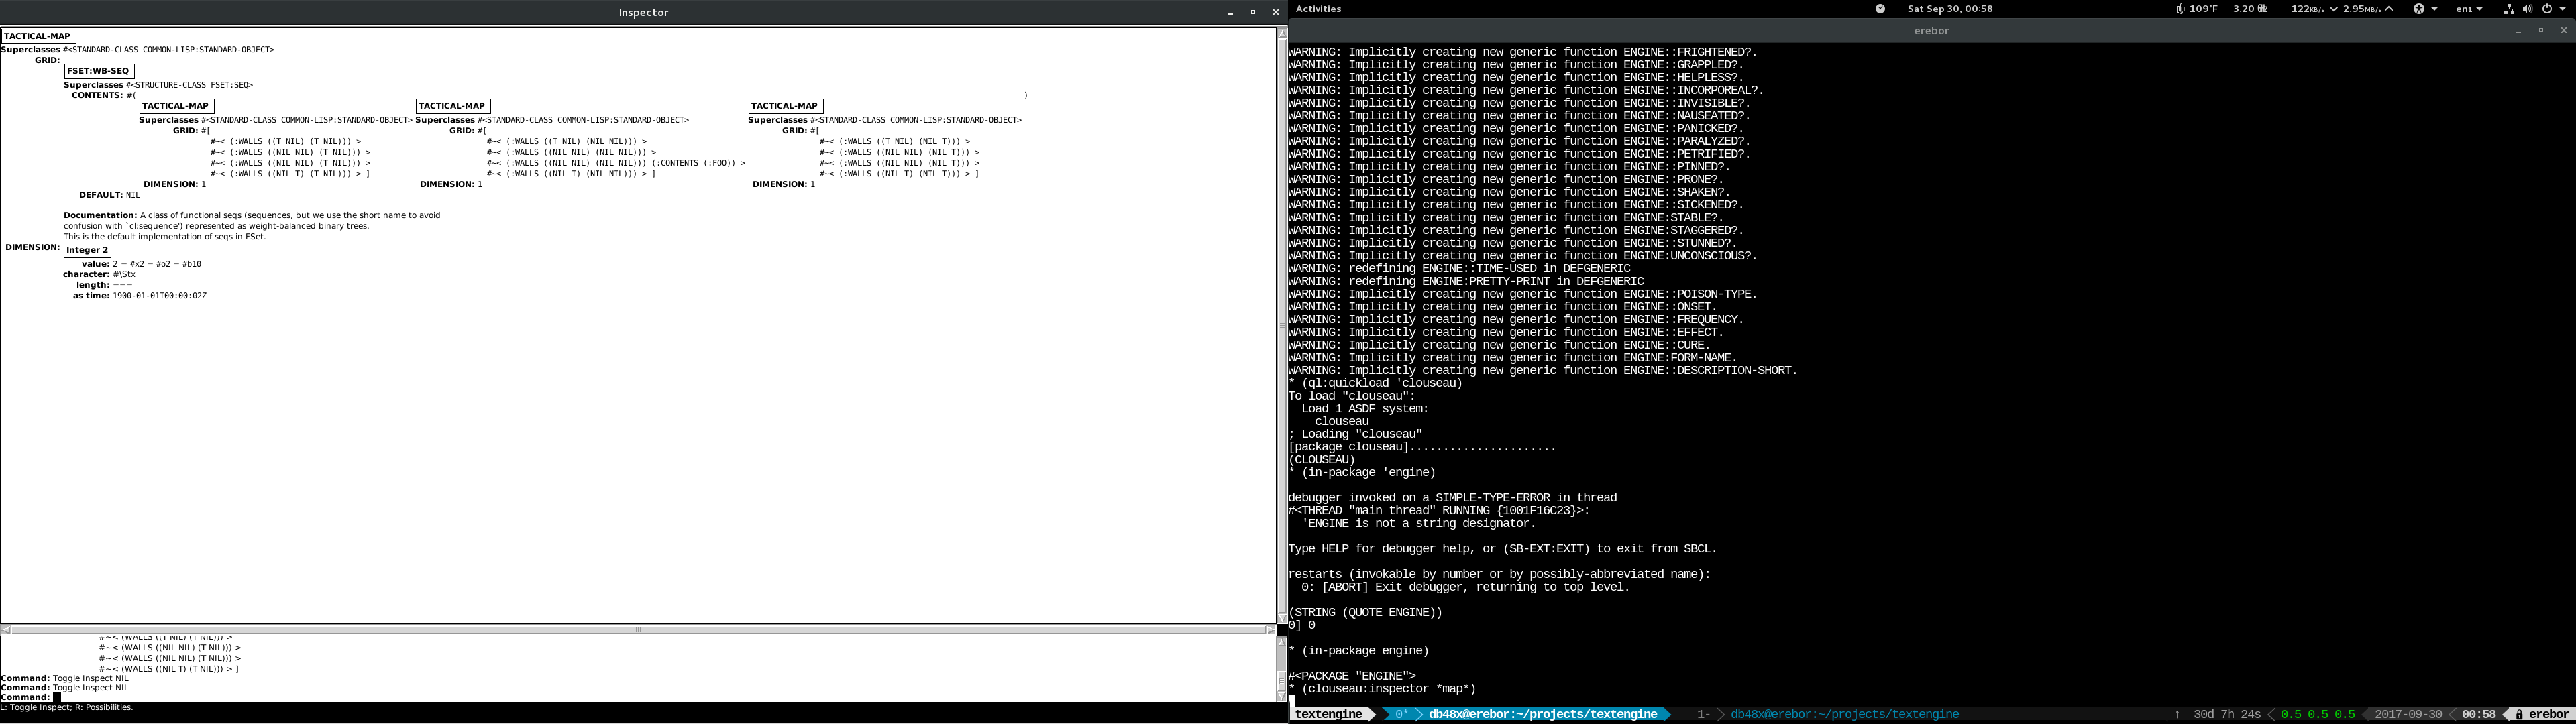Click the erebor terminal window title

pyautogui.click(x=1931, y=31)
